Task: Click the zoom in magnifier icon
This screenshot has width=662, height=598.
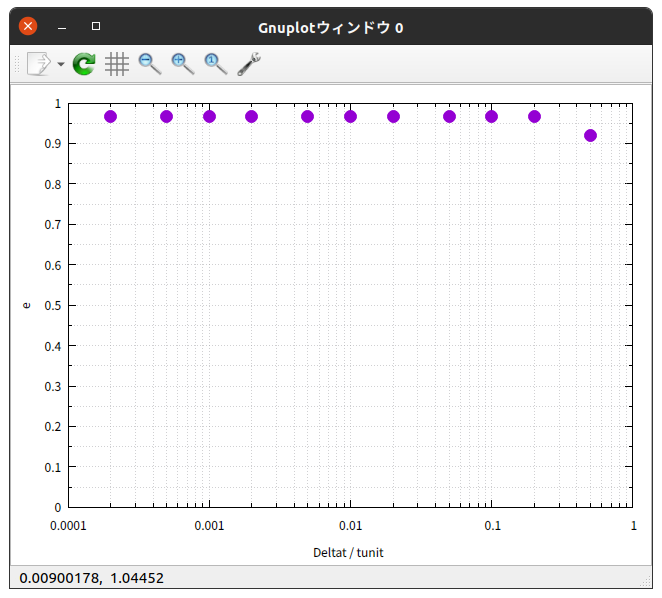Action: click(183, 64)
